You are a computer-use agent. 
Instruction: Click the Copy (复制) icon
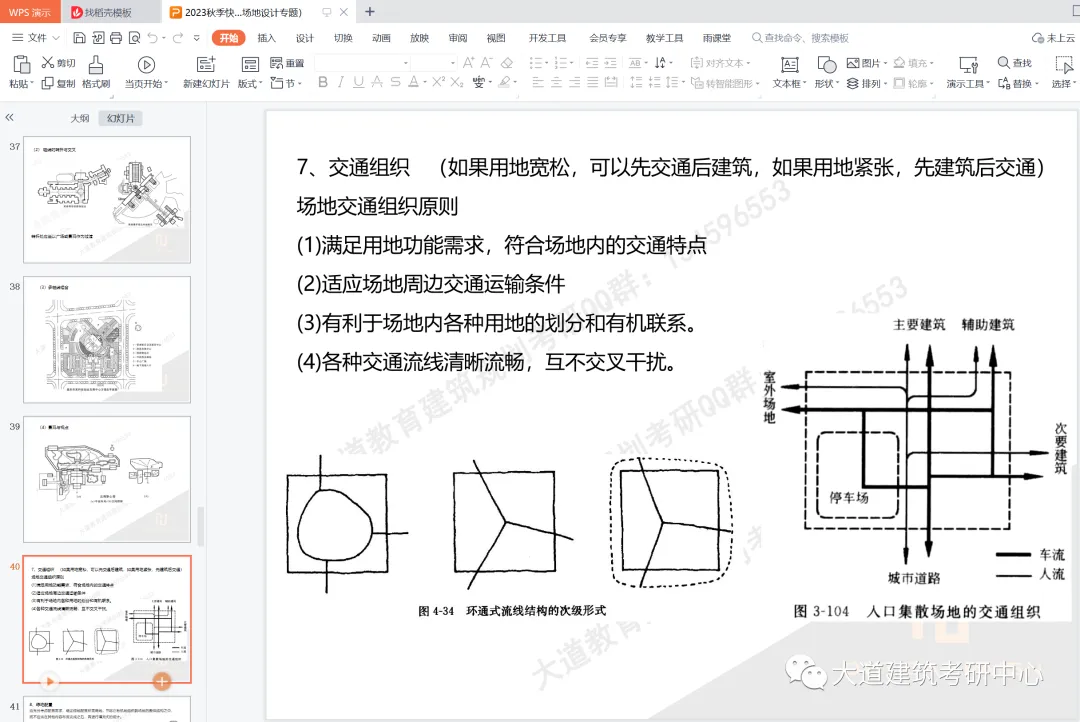(x=48, y=83)
